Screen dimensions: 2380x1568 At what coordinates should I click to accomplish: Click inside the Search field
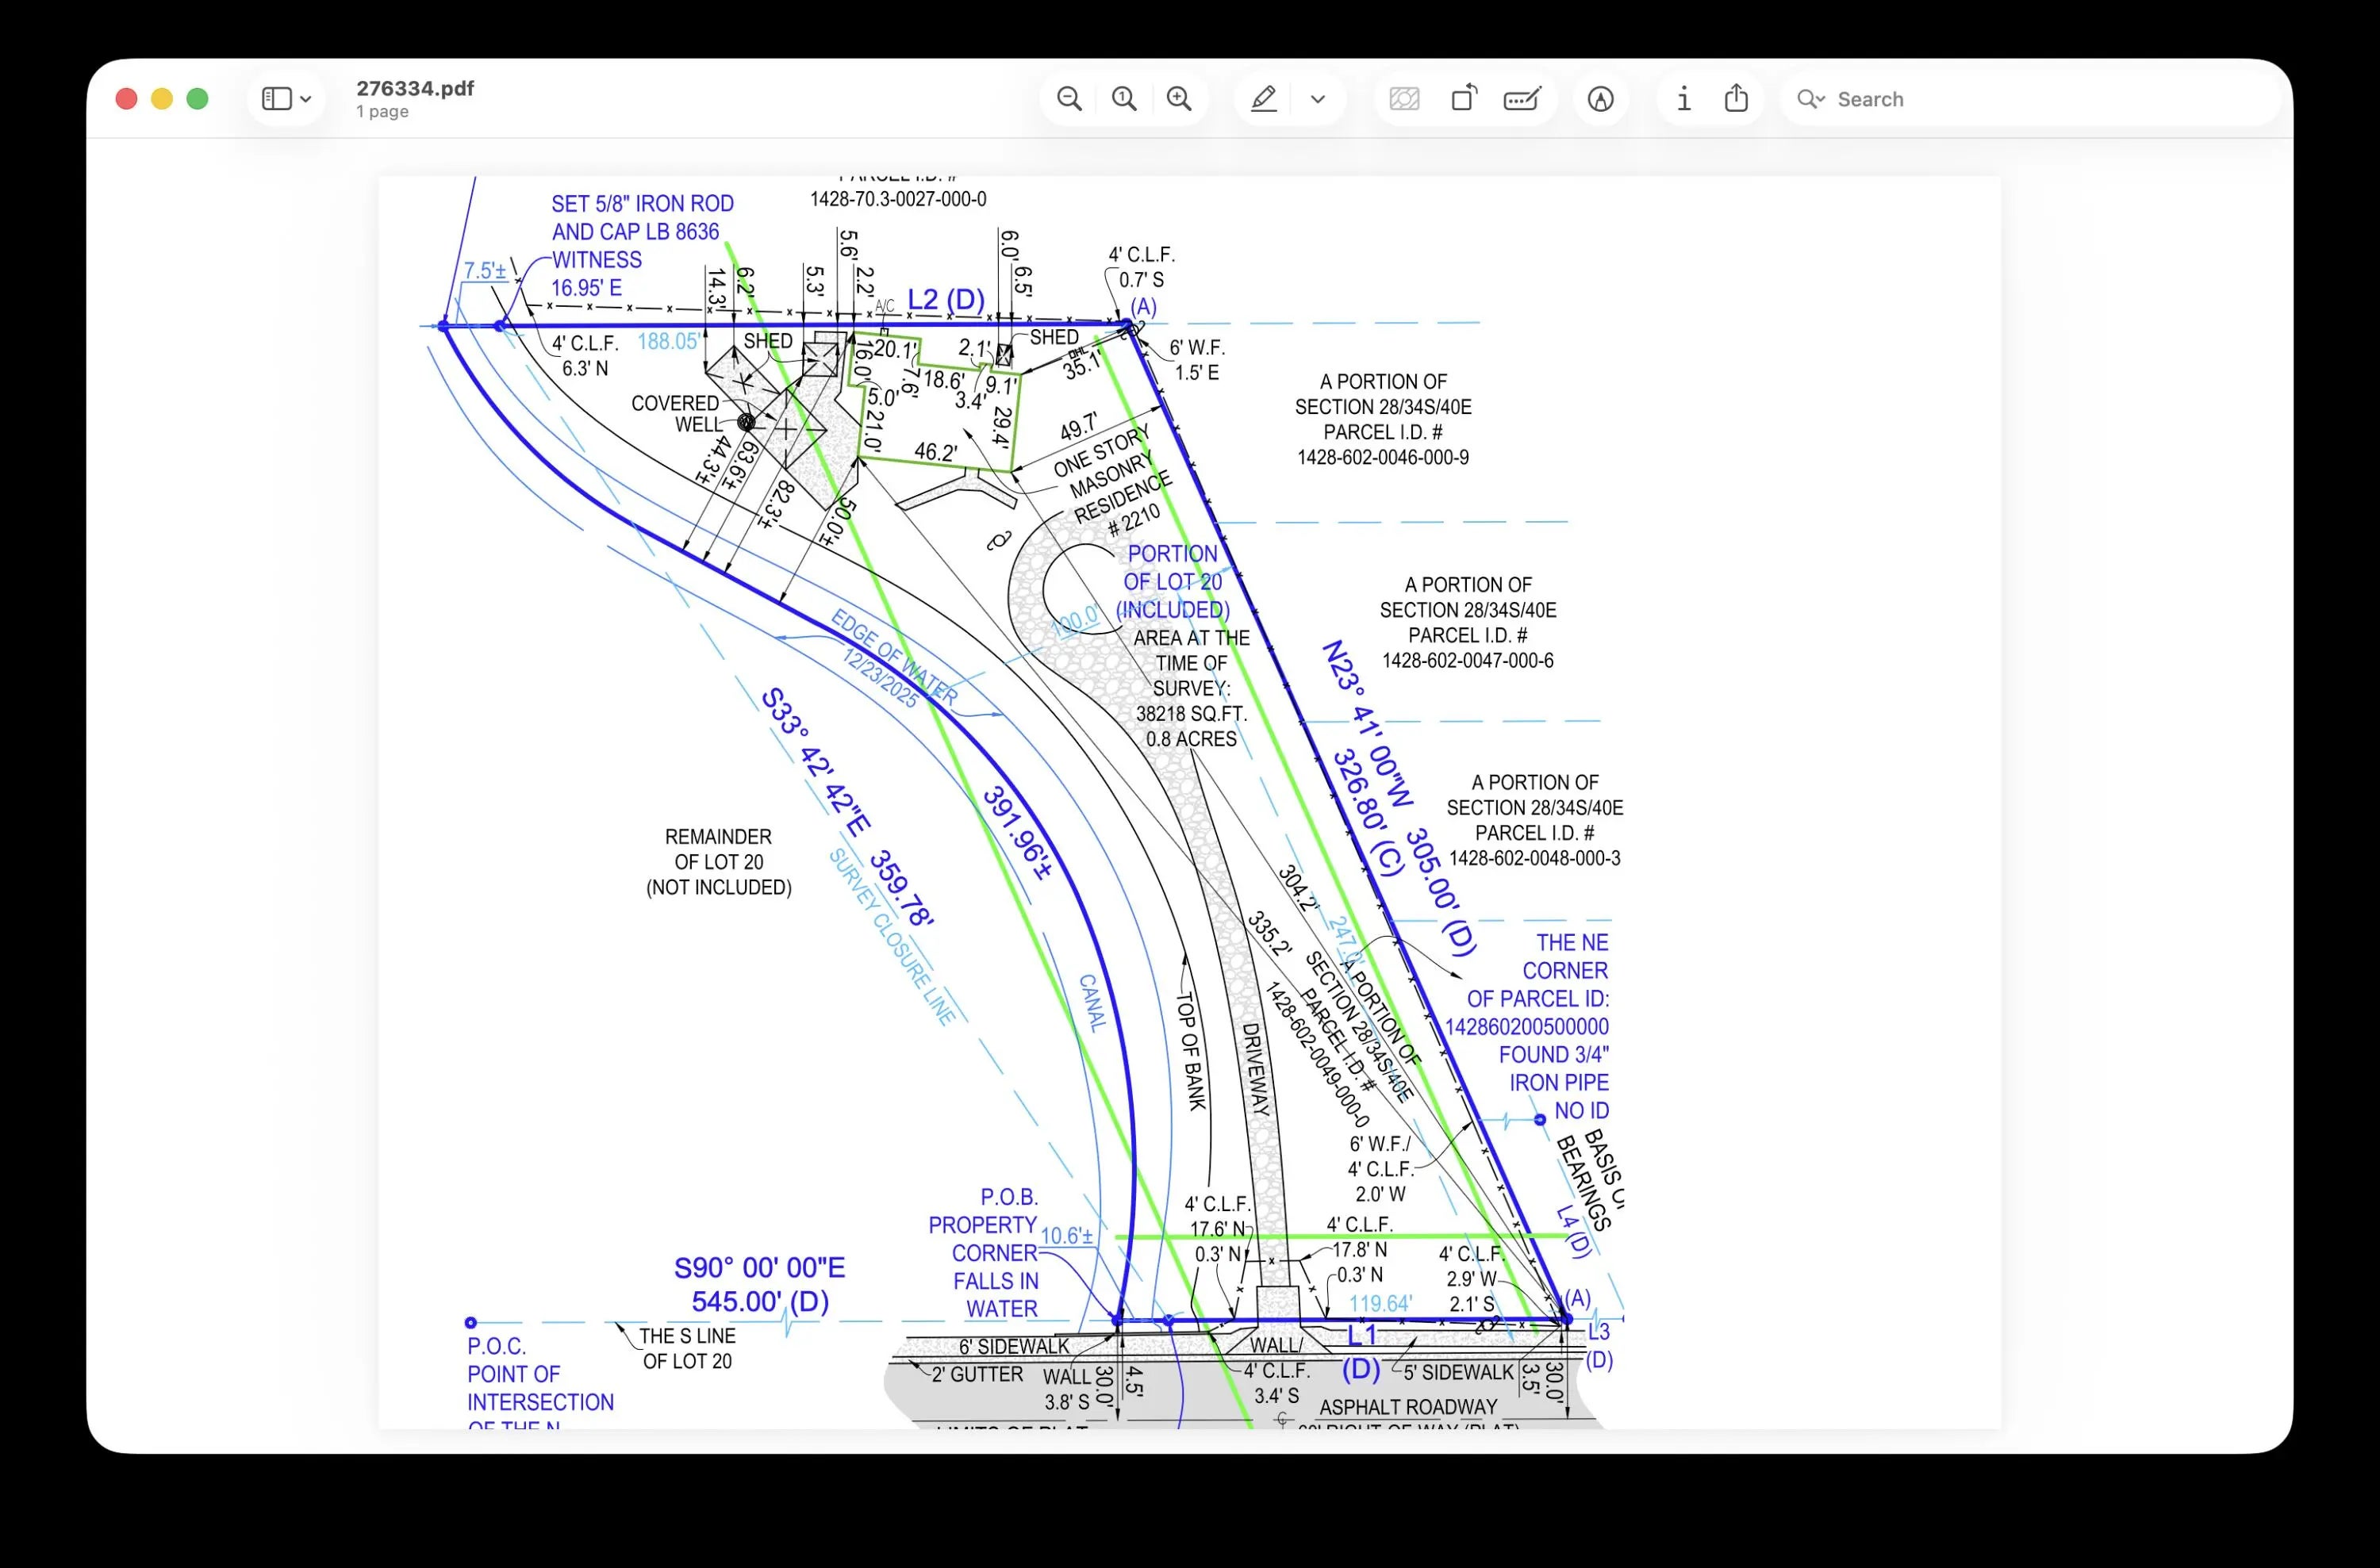click(x=2040, y=99)
